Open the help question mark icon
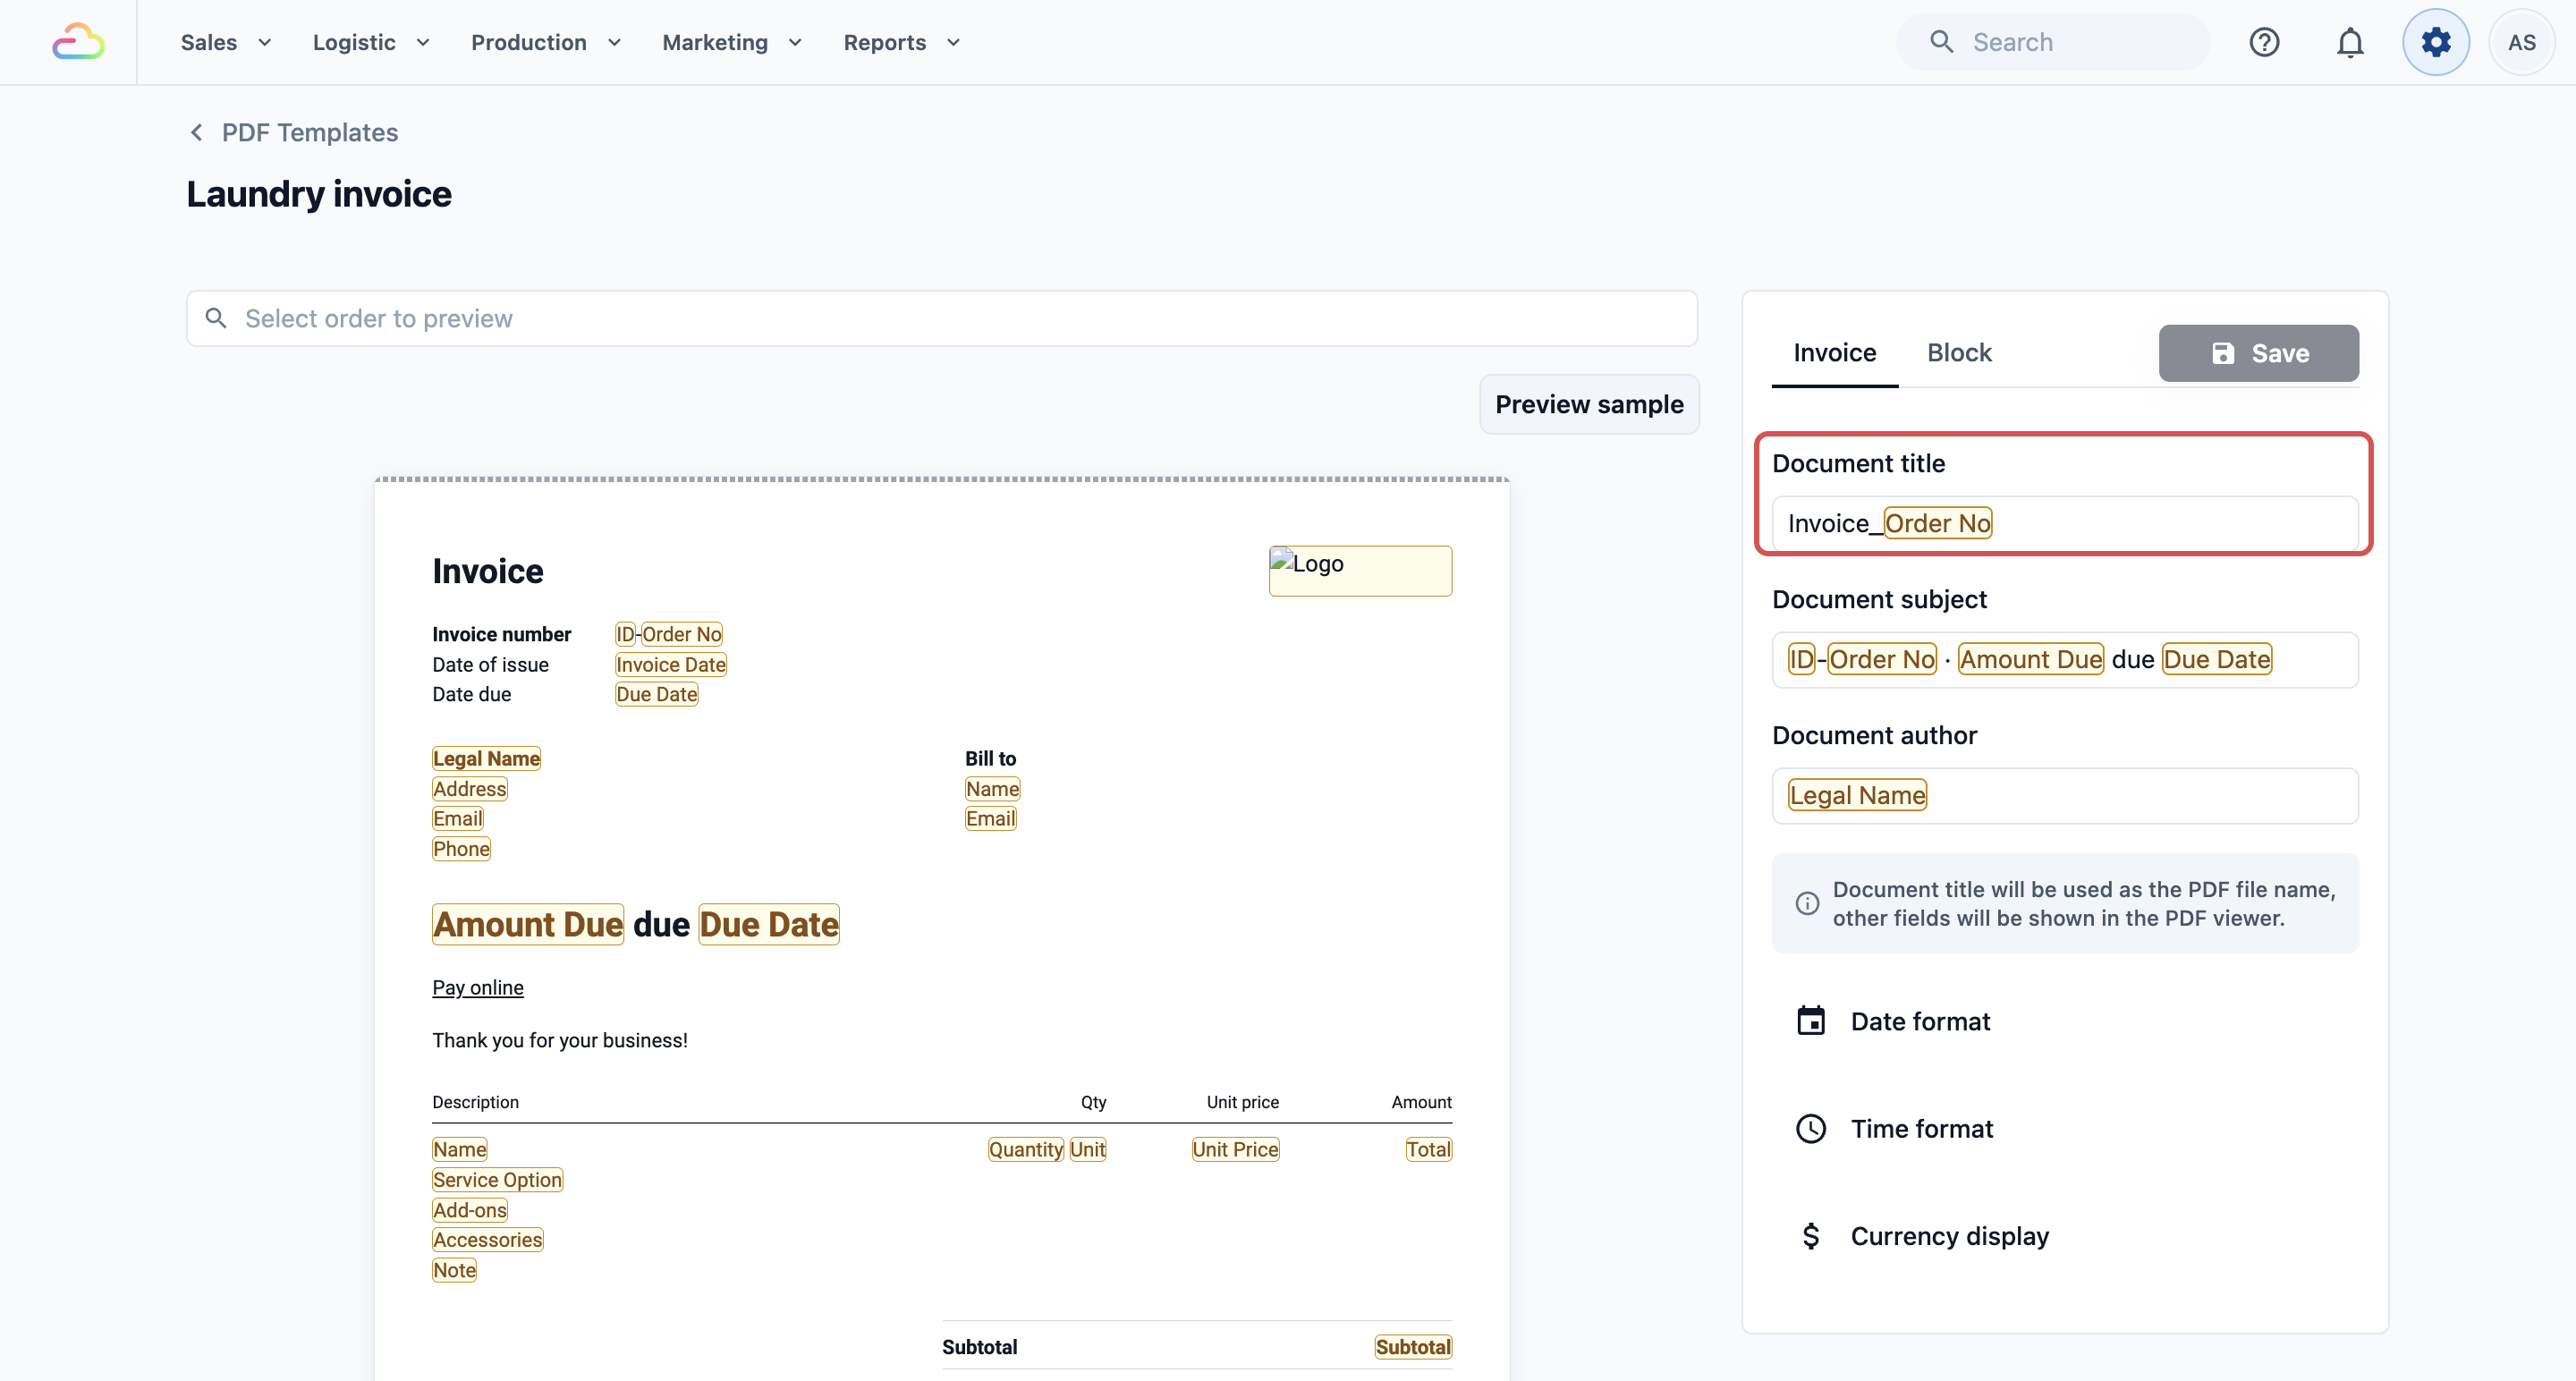Screen dimensions: 2576x1381 click(x=2264, y=42)
